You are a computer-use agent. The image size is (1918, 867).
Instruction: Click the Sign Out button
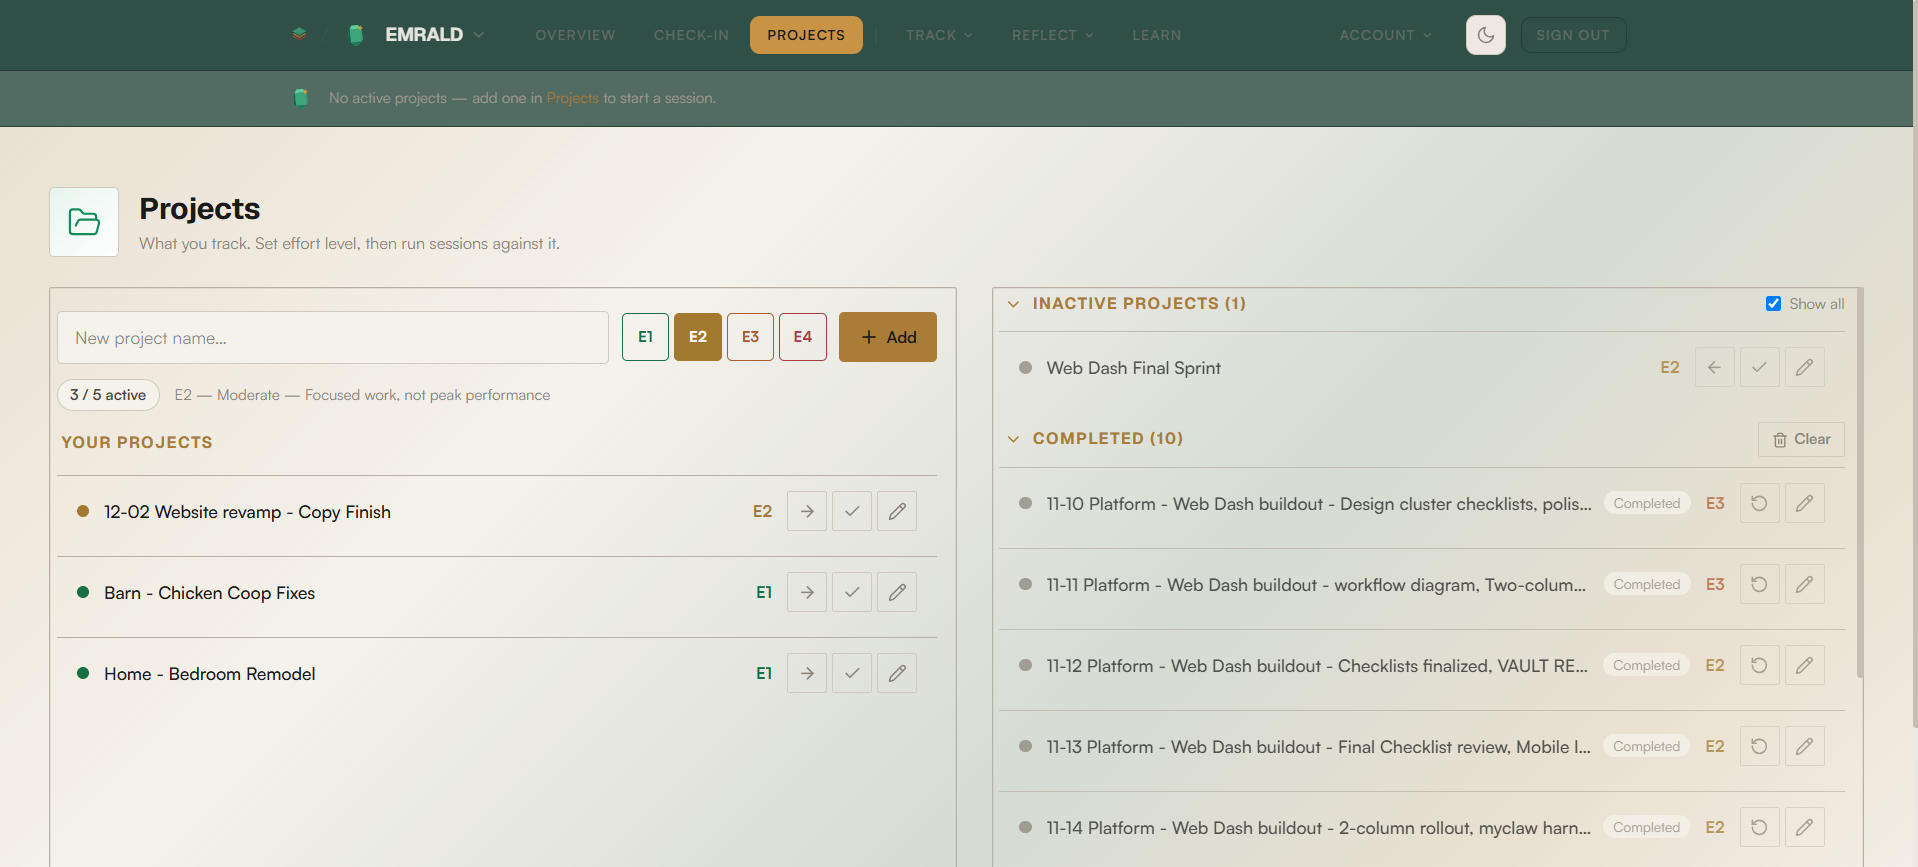1573,35
